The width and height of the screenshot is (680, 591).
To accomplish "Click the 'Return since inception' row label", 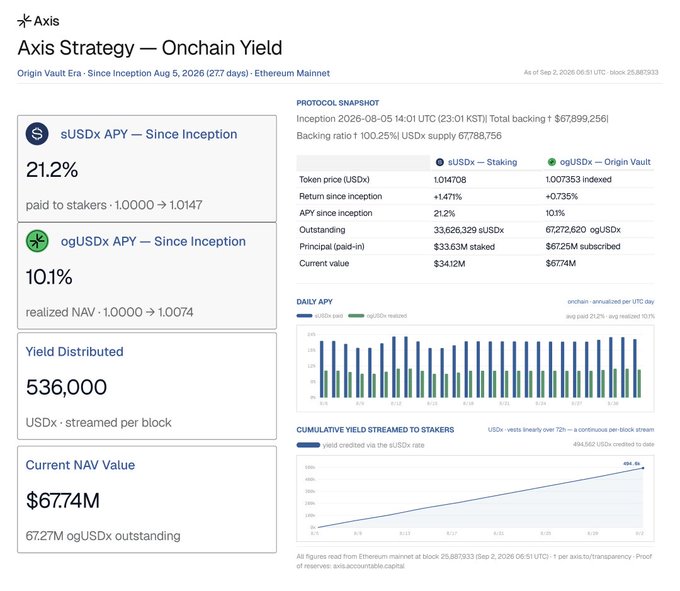I will (x=340, y=196).
